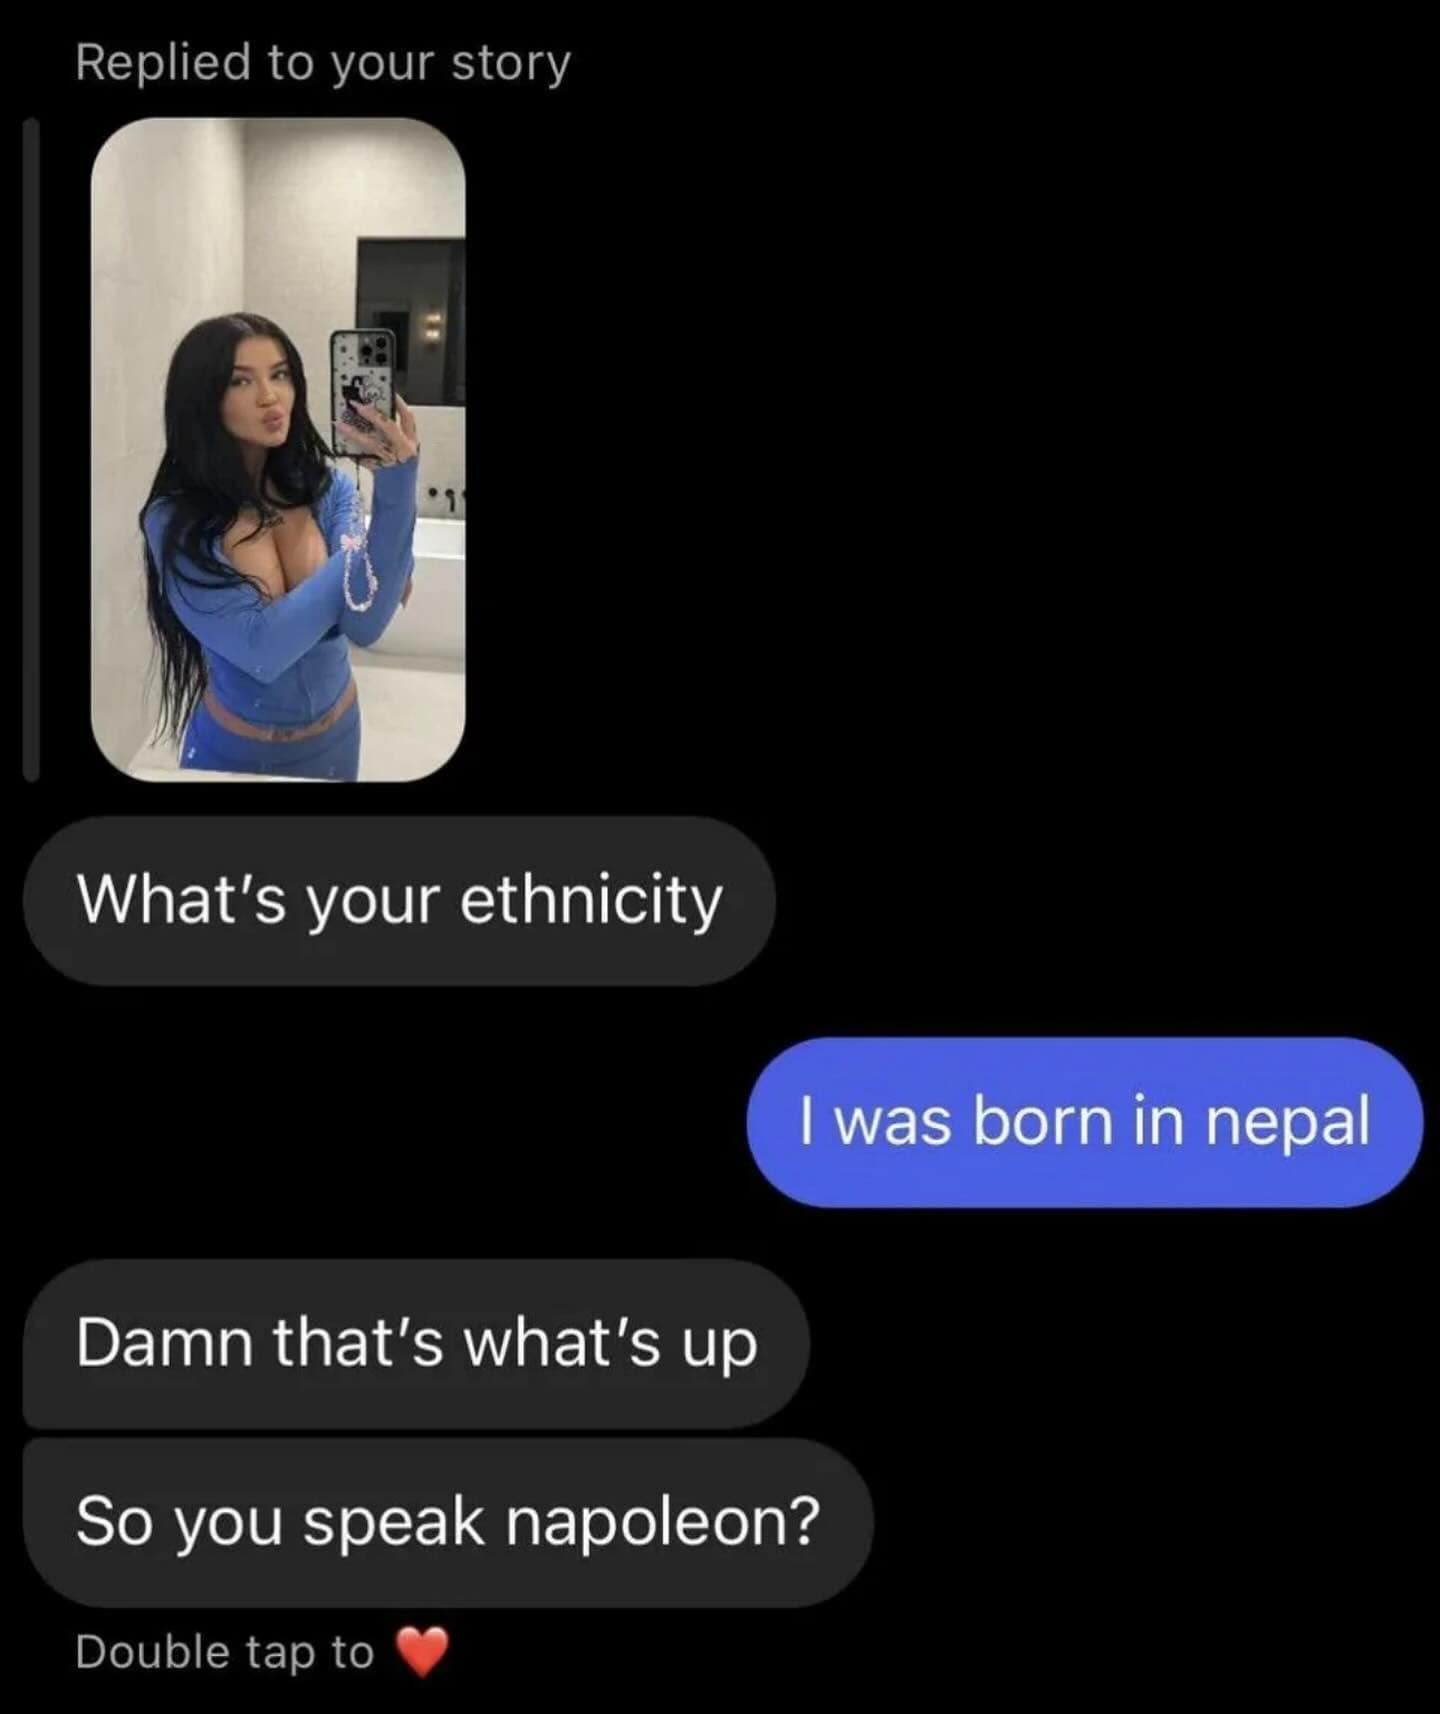Open the replied story thumbnail
Screen dimensions: 1440x1714
(278, 449)
